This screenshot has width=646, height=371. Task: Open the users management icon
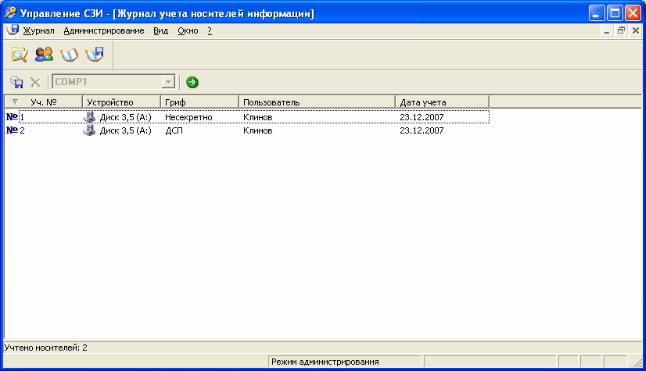click(x=44, y=55)
